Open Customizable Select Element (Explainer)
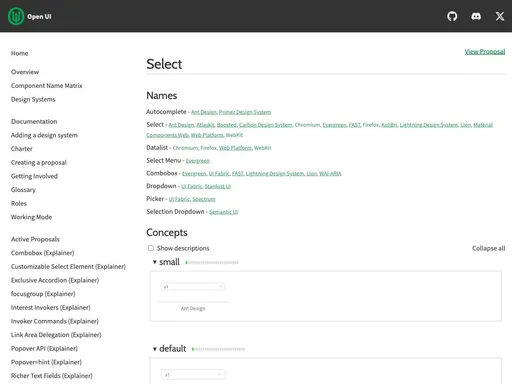This screenshot has width=512, height=384. pyautogui.click(x=68, y=266)
